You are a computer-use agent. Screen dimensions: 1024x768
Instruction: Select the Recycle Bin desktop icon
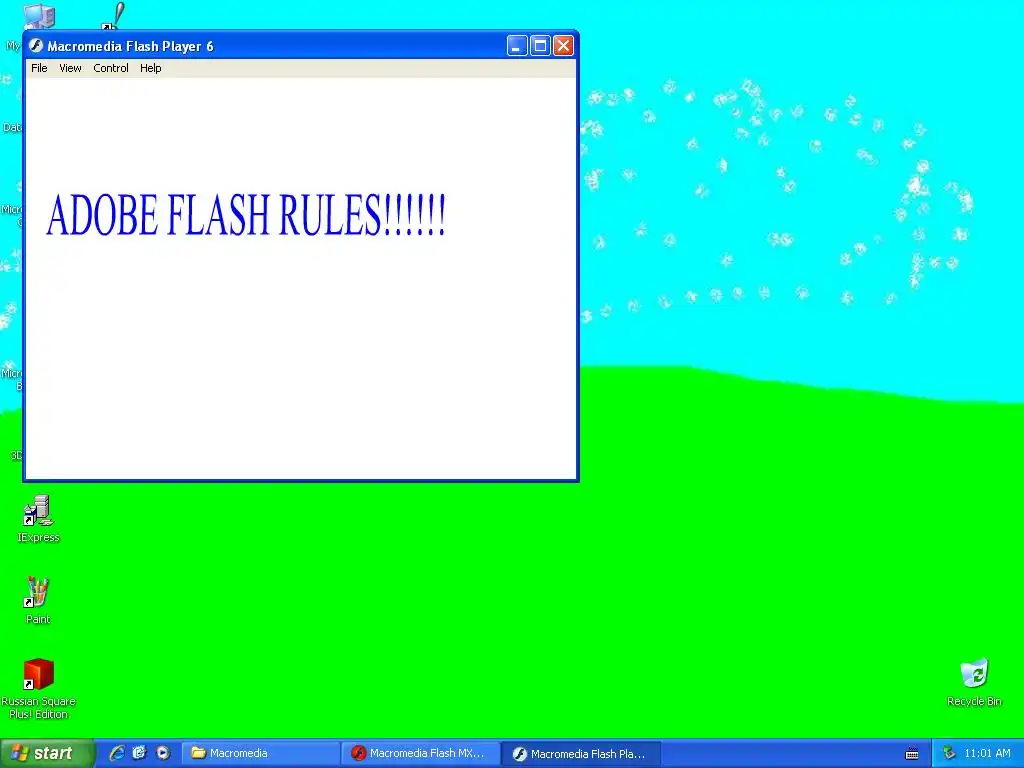point(974,682)
